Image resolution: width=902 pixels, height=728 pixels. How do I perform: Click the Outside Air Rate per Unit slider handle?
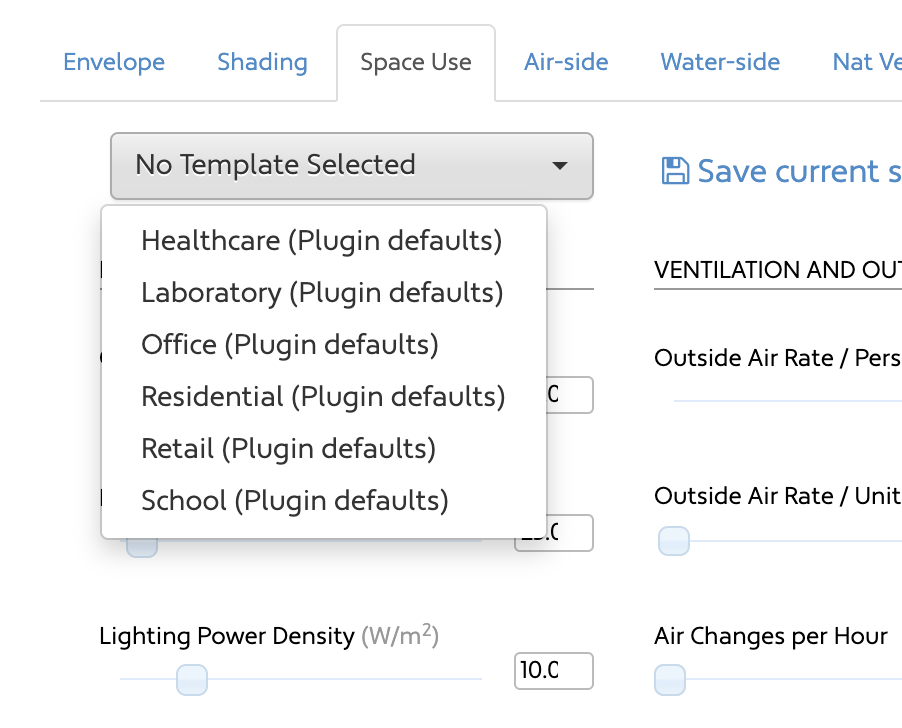click(x=674, y=541)
